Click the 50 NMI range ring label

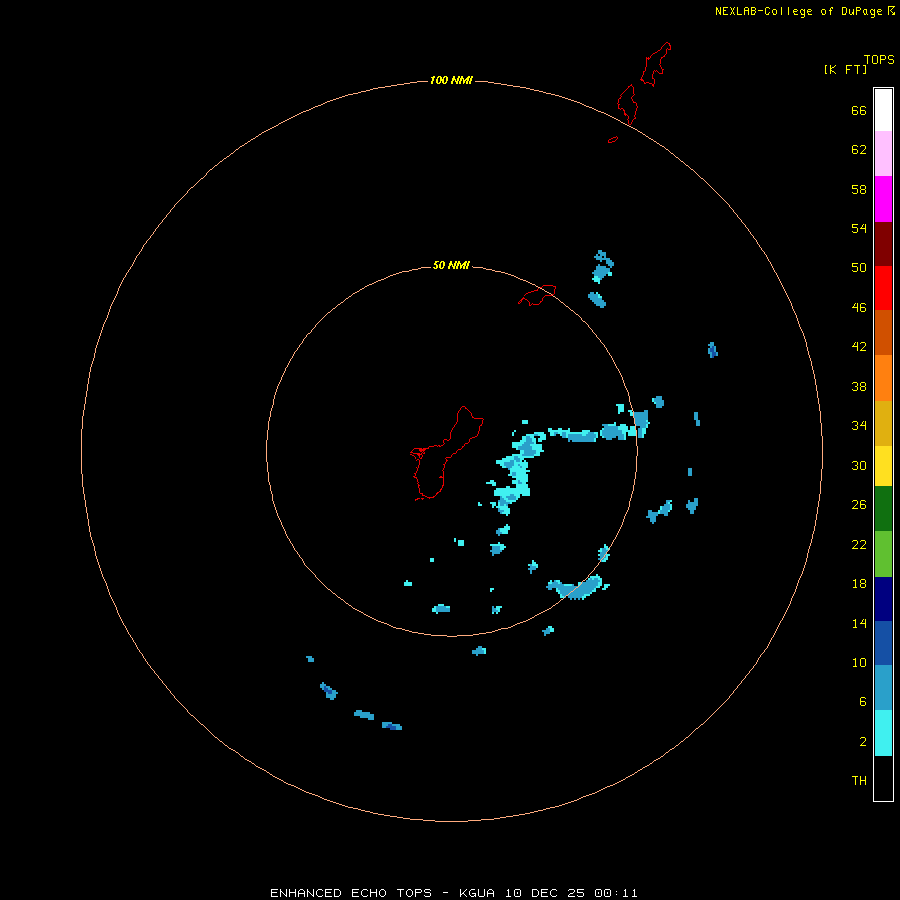click(451, 265)
